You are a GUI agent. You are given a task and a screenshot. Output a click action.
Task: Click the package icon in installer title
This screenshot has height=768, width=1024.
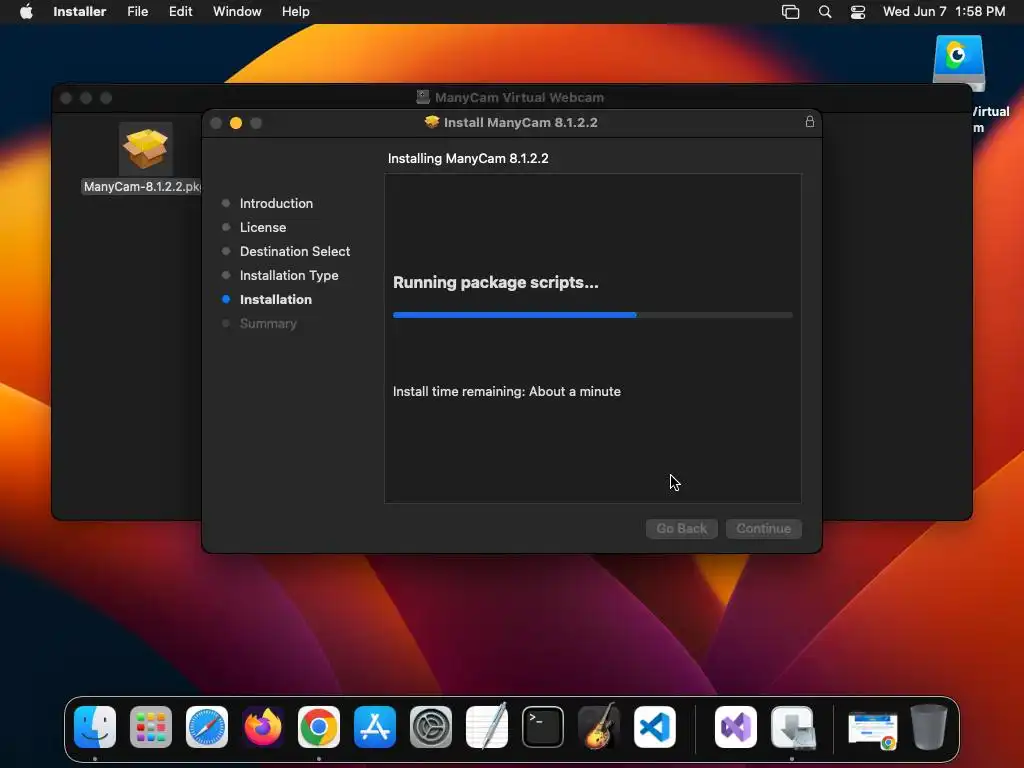click(x=432, y=122)
